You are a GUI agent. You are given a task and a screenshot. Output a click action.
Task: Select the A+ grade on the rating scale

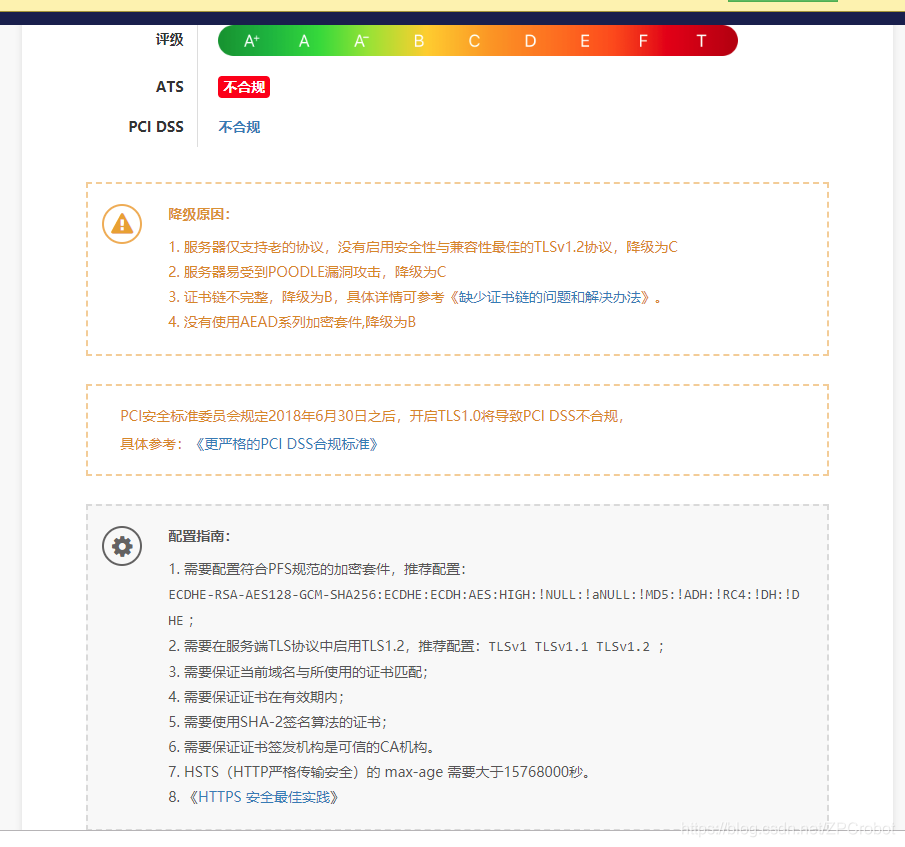(249, 40)
